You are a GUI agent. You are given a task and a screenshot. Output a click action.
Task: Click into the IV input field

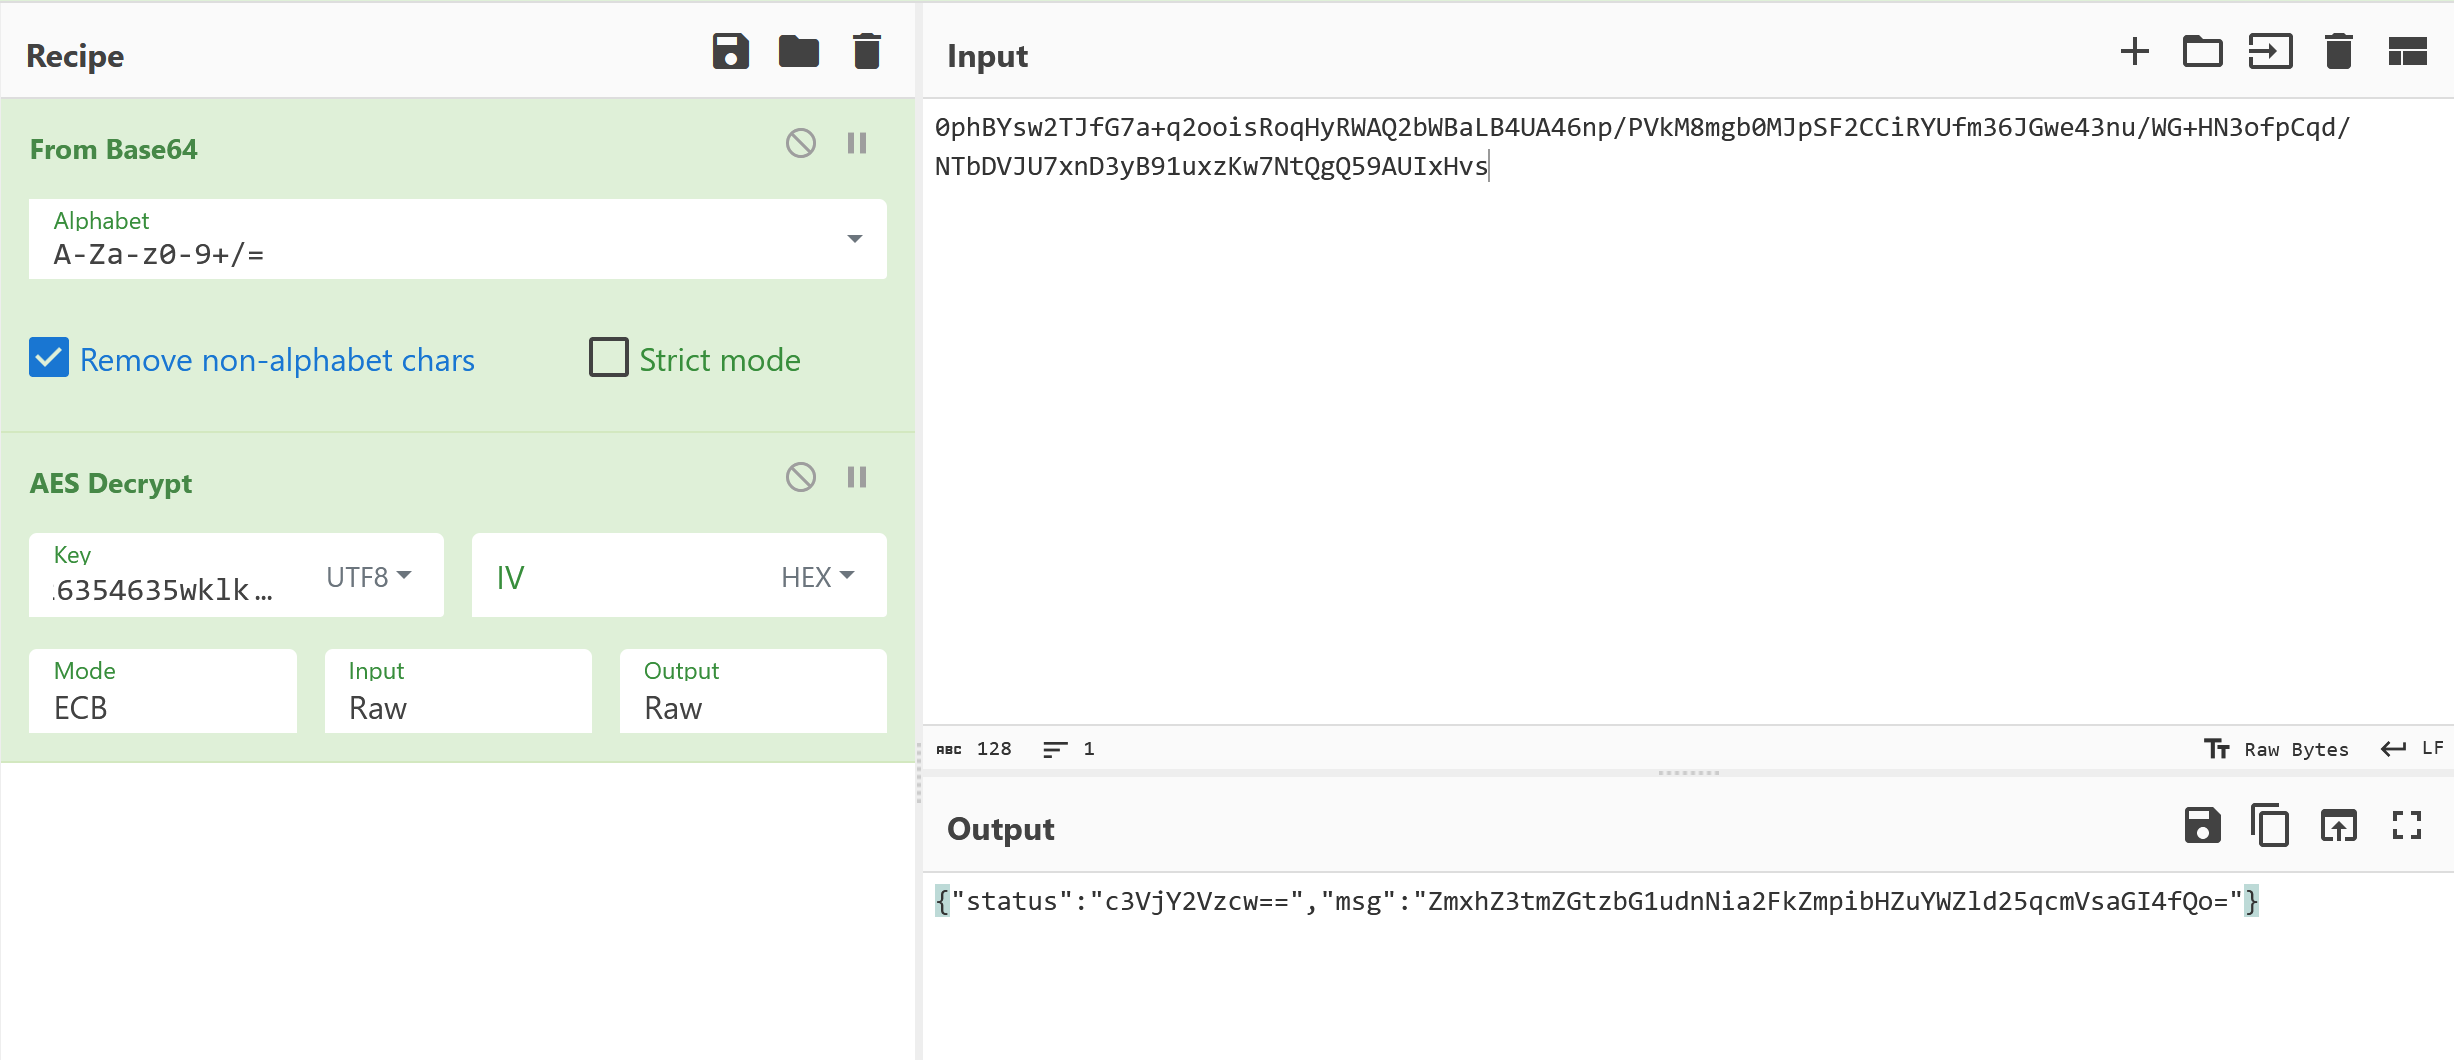(620, 577)
